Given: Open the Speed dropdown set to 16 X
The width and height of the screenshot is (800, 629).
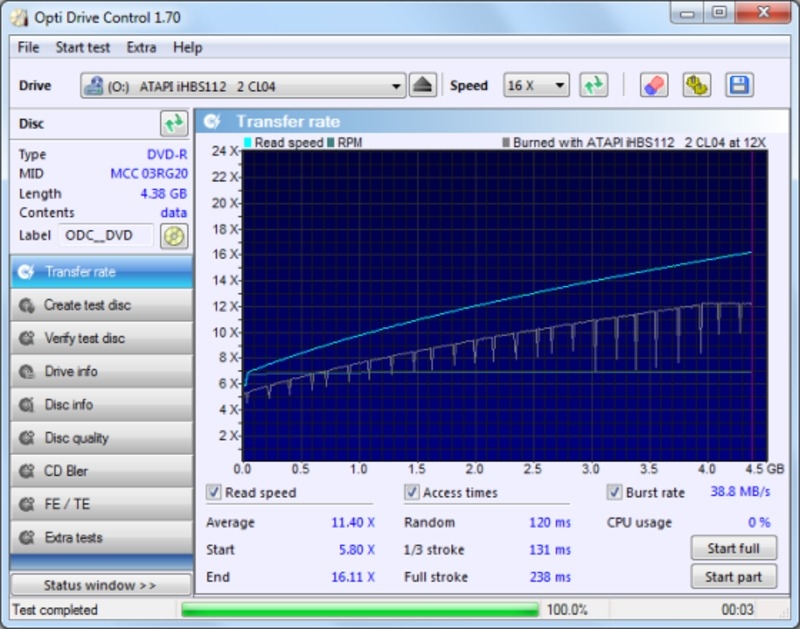Looking at the screenshot, I should pyautogui.click(x=535, y=85).
